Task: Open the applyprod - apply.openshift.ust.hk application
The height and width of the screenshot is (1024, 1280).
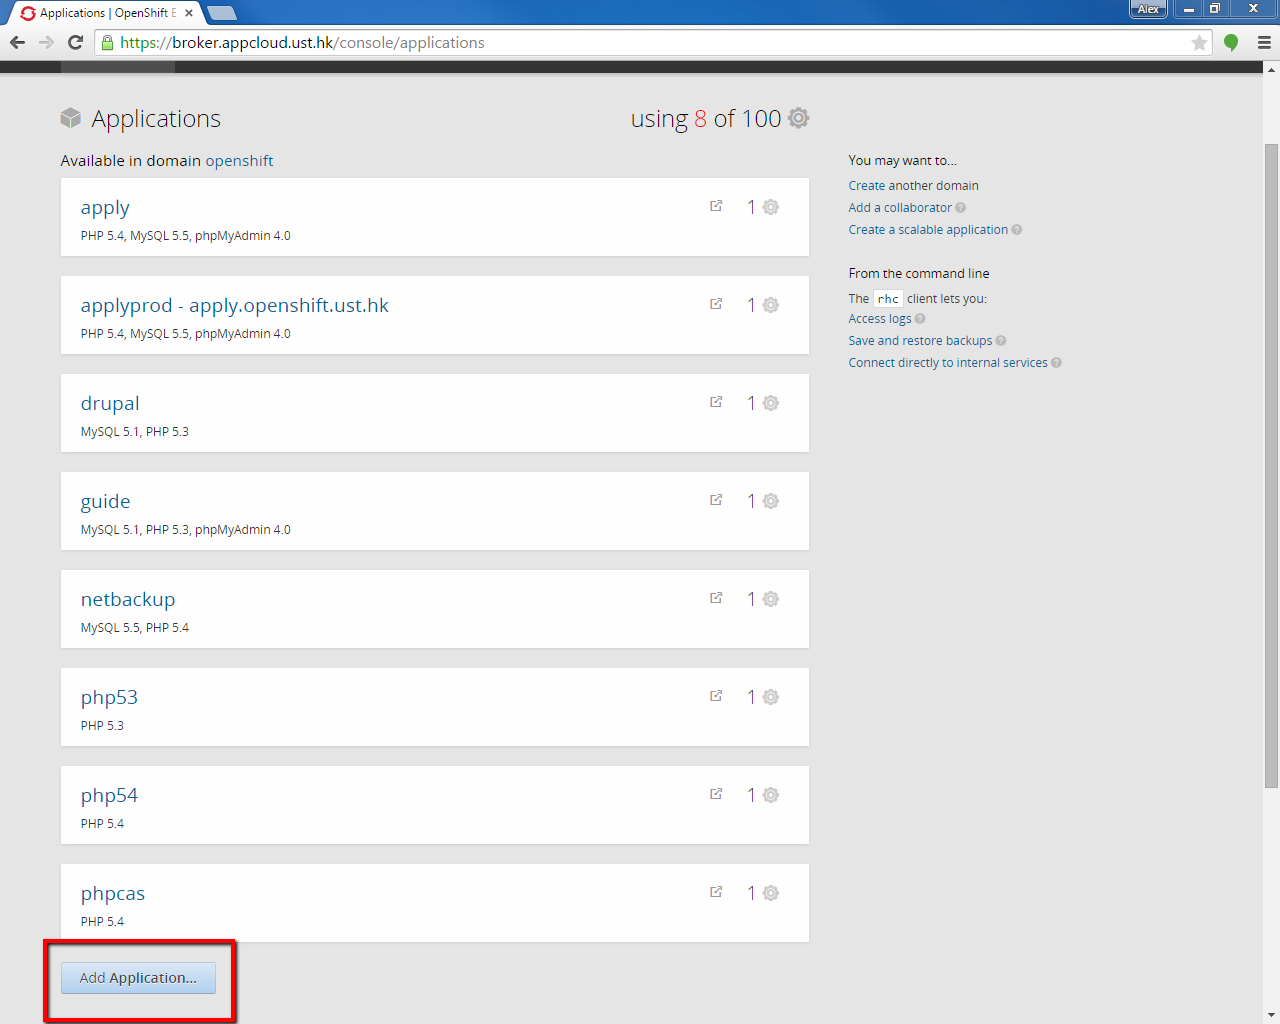Action: [x=234, y=306]
